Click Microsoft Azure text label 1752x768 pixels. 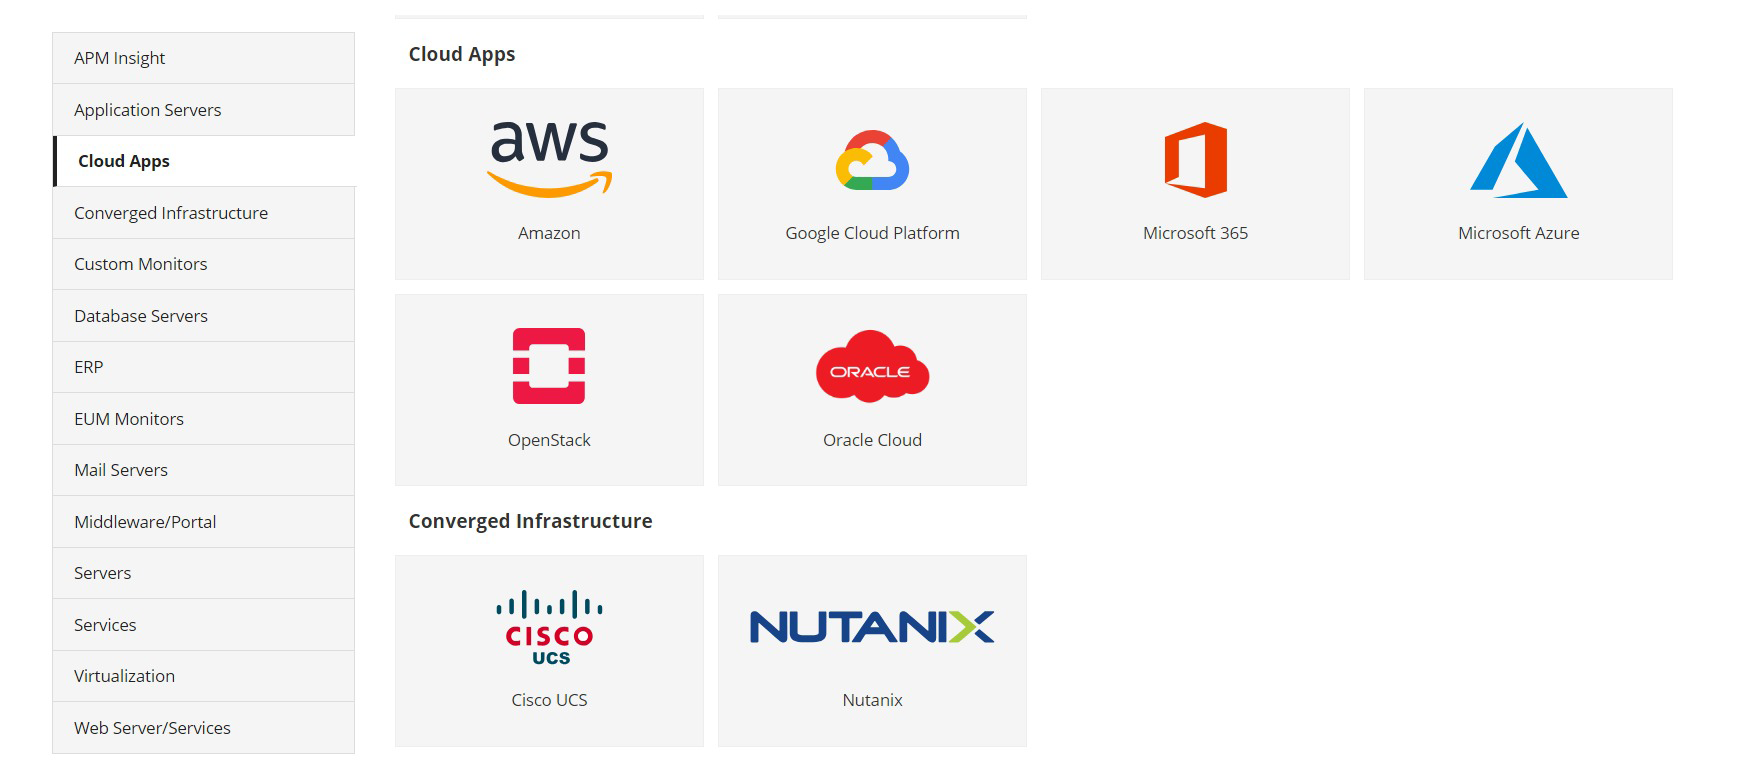pyautogui.click(x=1518, y=233)
